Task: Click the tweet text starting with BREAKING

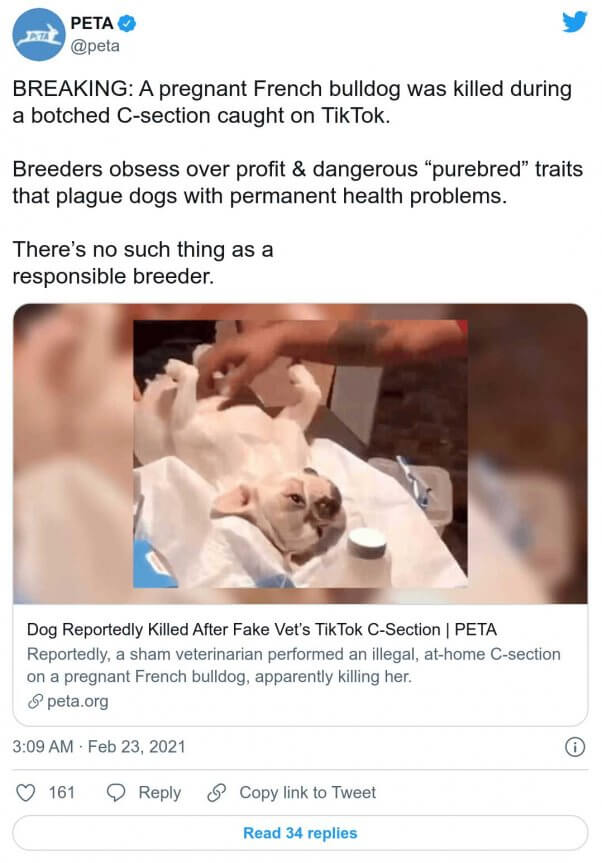Action: (x=292, y=102)
